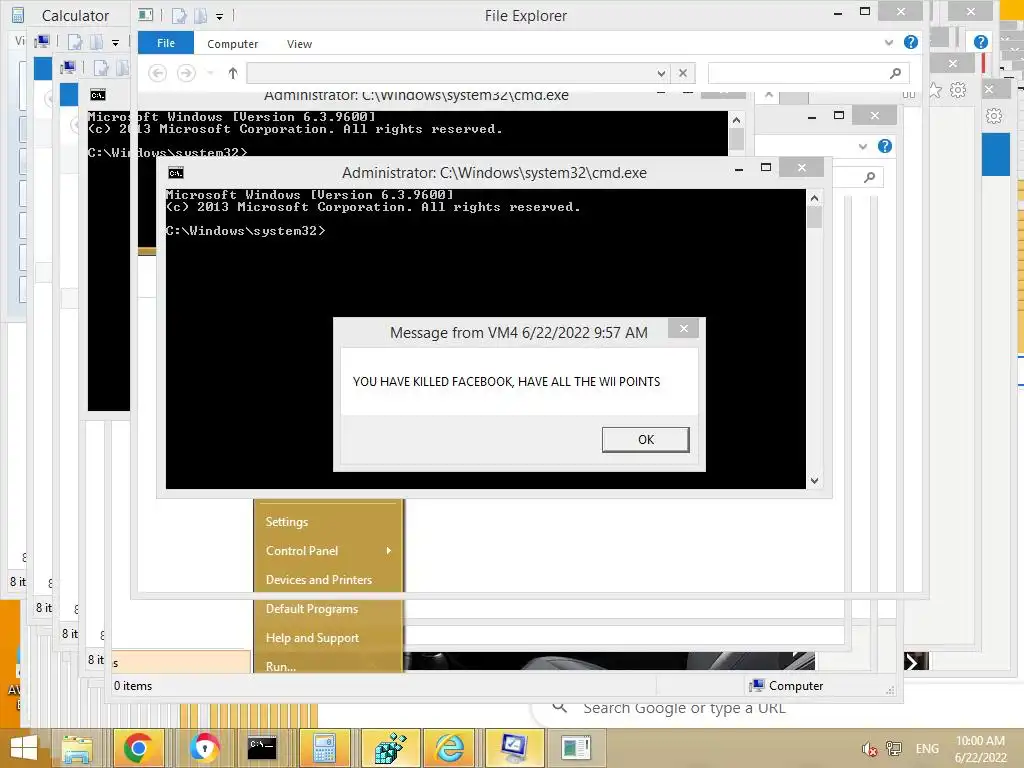Image resolution: width=1024 pixels, height=768 pixels.
Task: Click the New Folder icon in File Explorer title bar
Action: [200, 16]
